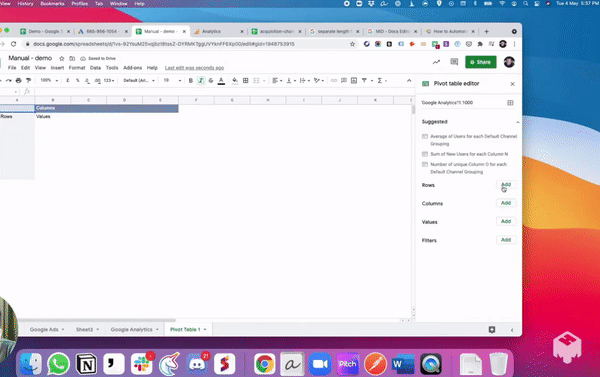Apply strikethrough formatting

pos(211,80)
